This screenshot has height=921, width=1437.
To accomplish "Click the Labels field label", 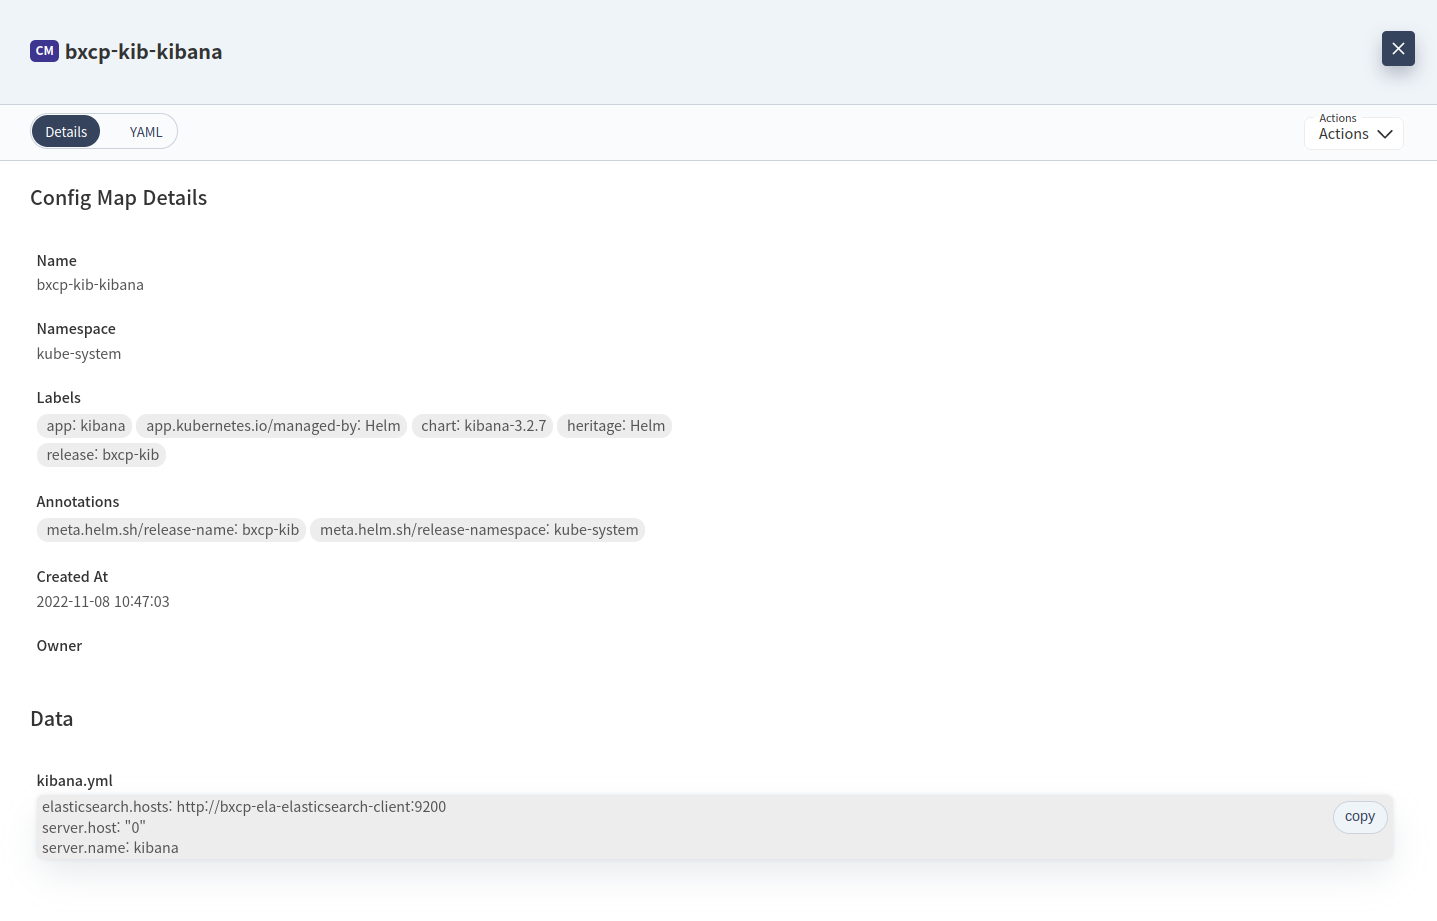I will tap(59, 398).
